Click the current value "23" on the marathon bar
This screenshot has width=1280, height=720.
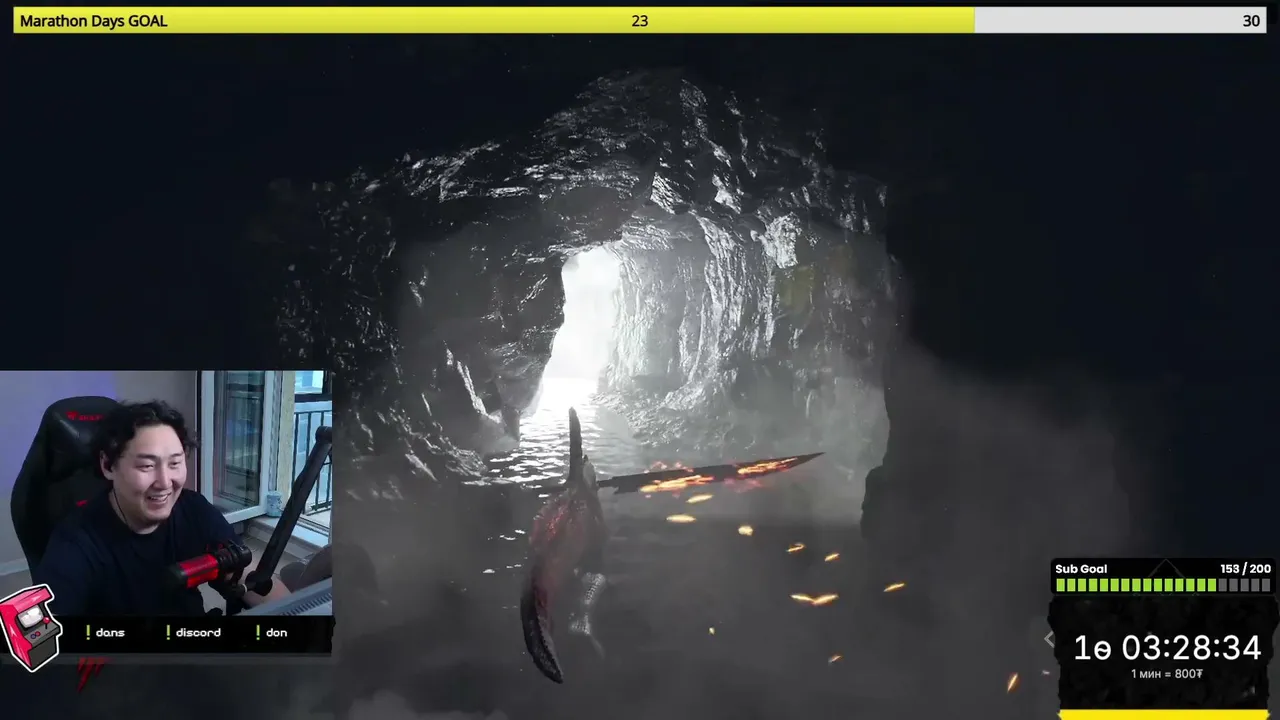640,21
